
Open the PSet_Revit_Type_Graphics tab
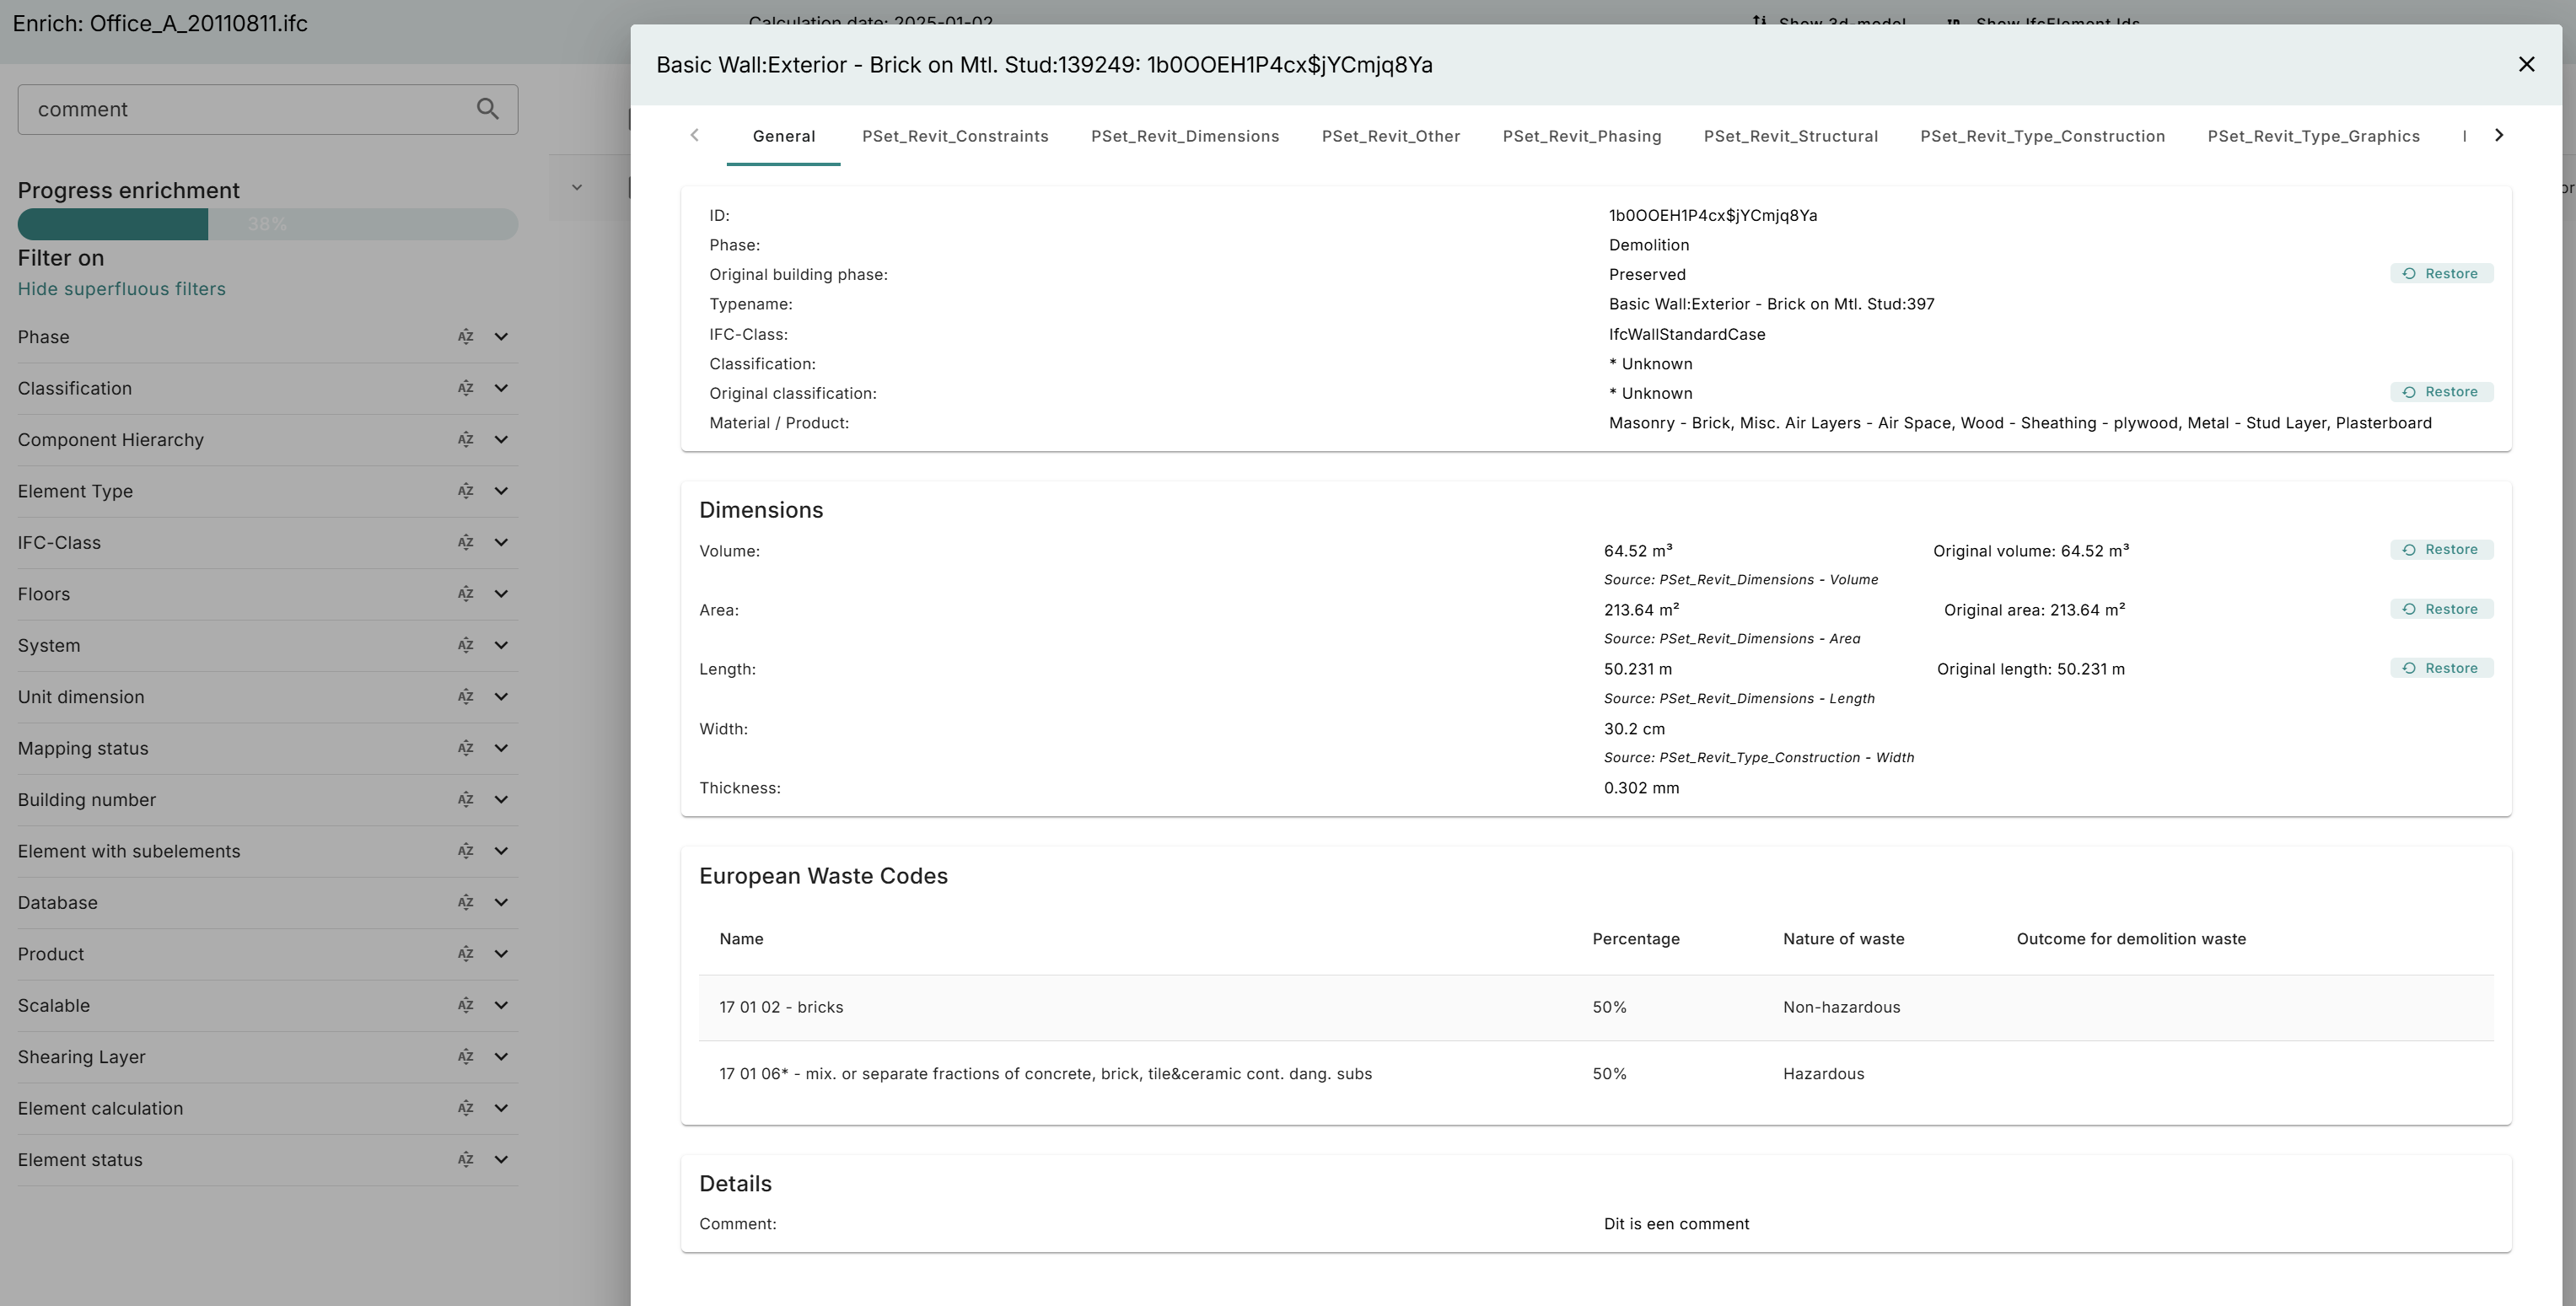[2314, 136]
